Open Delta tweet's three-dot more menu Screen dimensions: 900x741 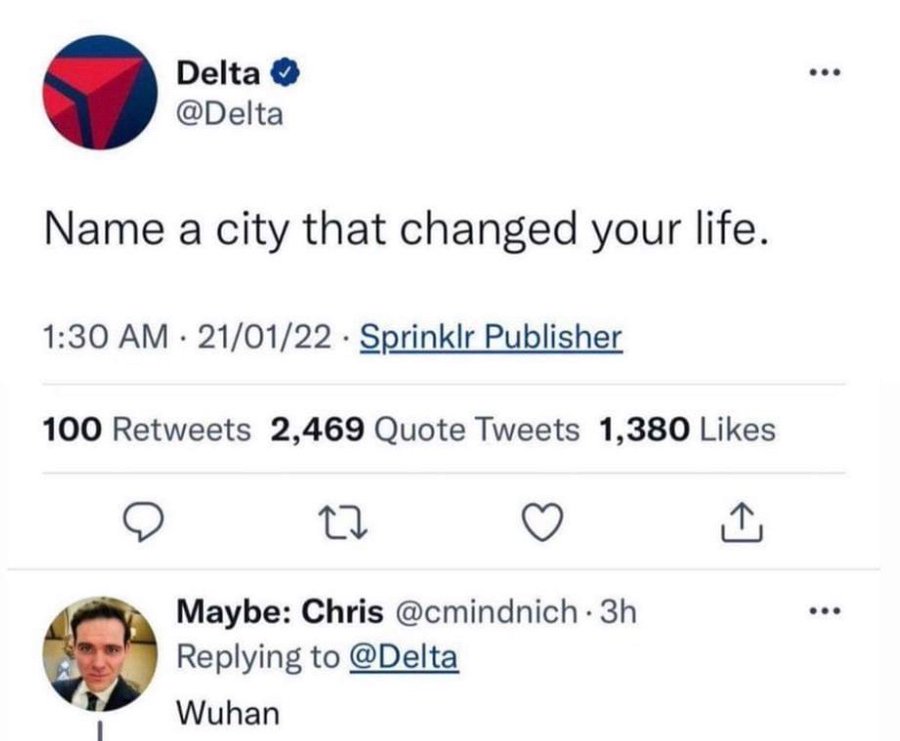pos(825,73)
